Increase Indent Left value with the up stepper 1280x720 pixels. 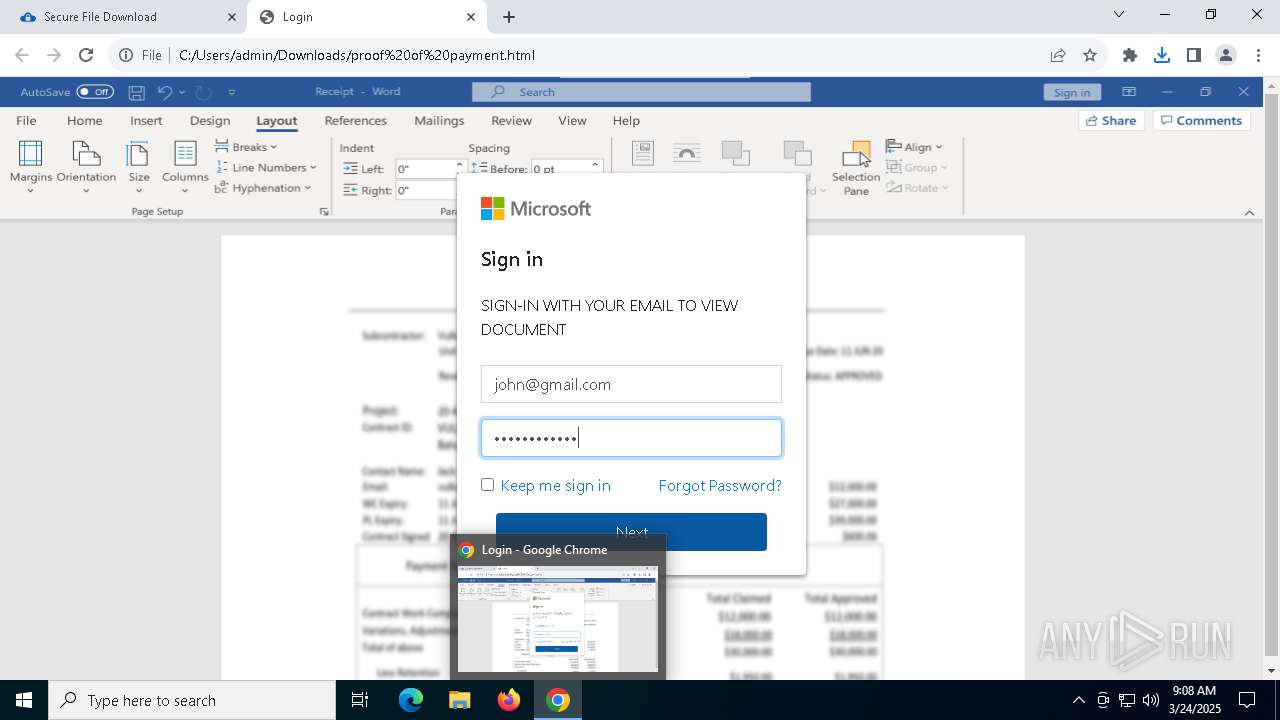(x=460, y=164)
